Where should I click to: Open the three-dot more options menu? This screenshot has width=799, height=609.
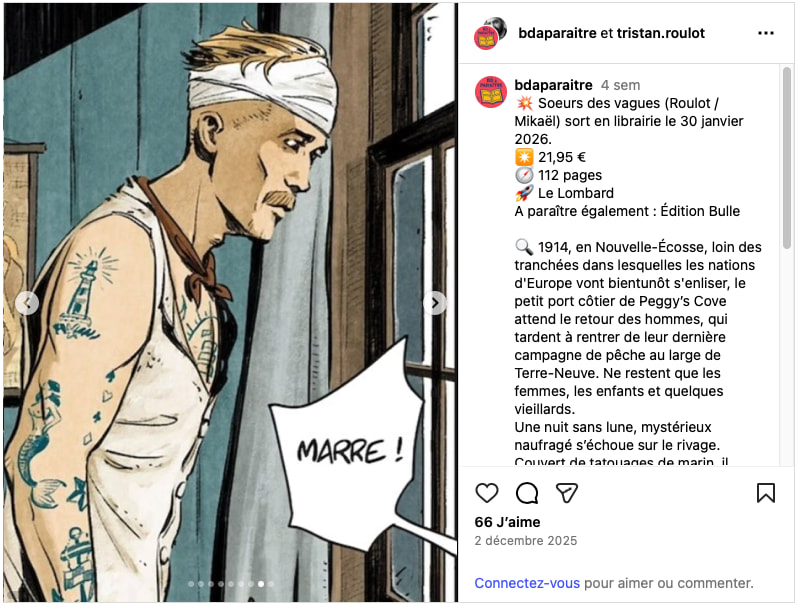[x=766, y=33]
